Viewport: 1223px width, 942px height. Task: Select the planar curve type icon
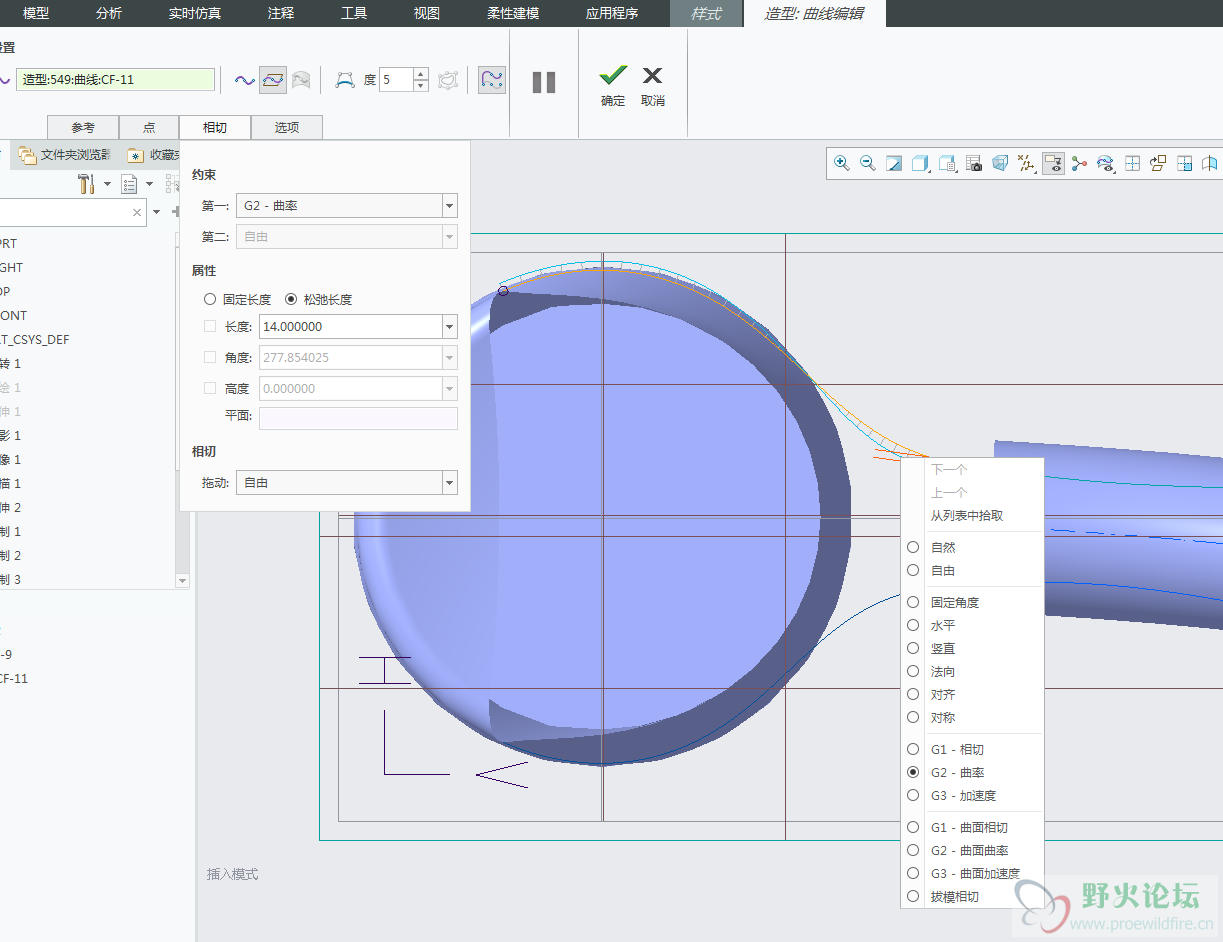(273, 80)
